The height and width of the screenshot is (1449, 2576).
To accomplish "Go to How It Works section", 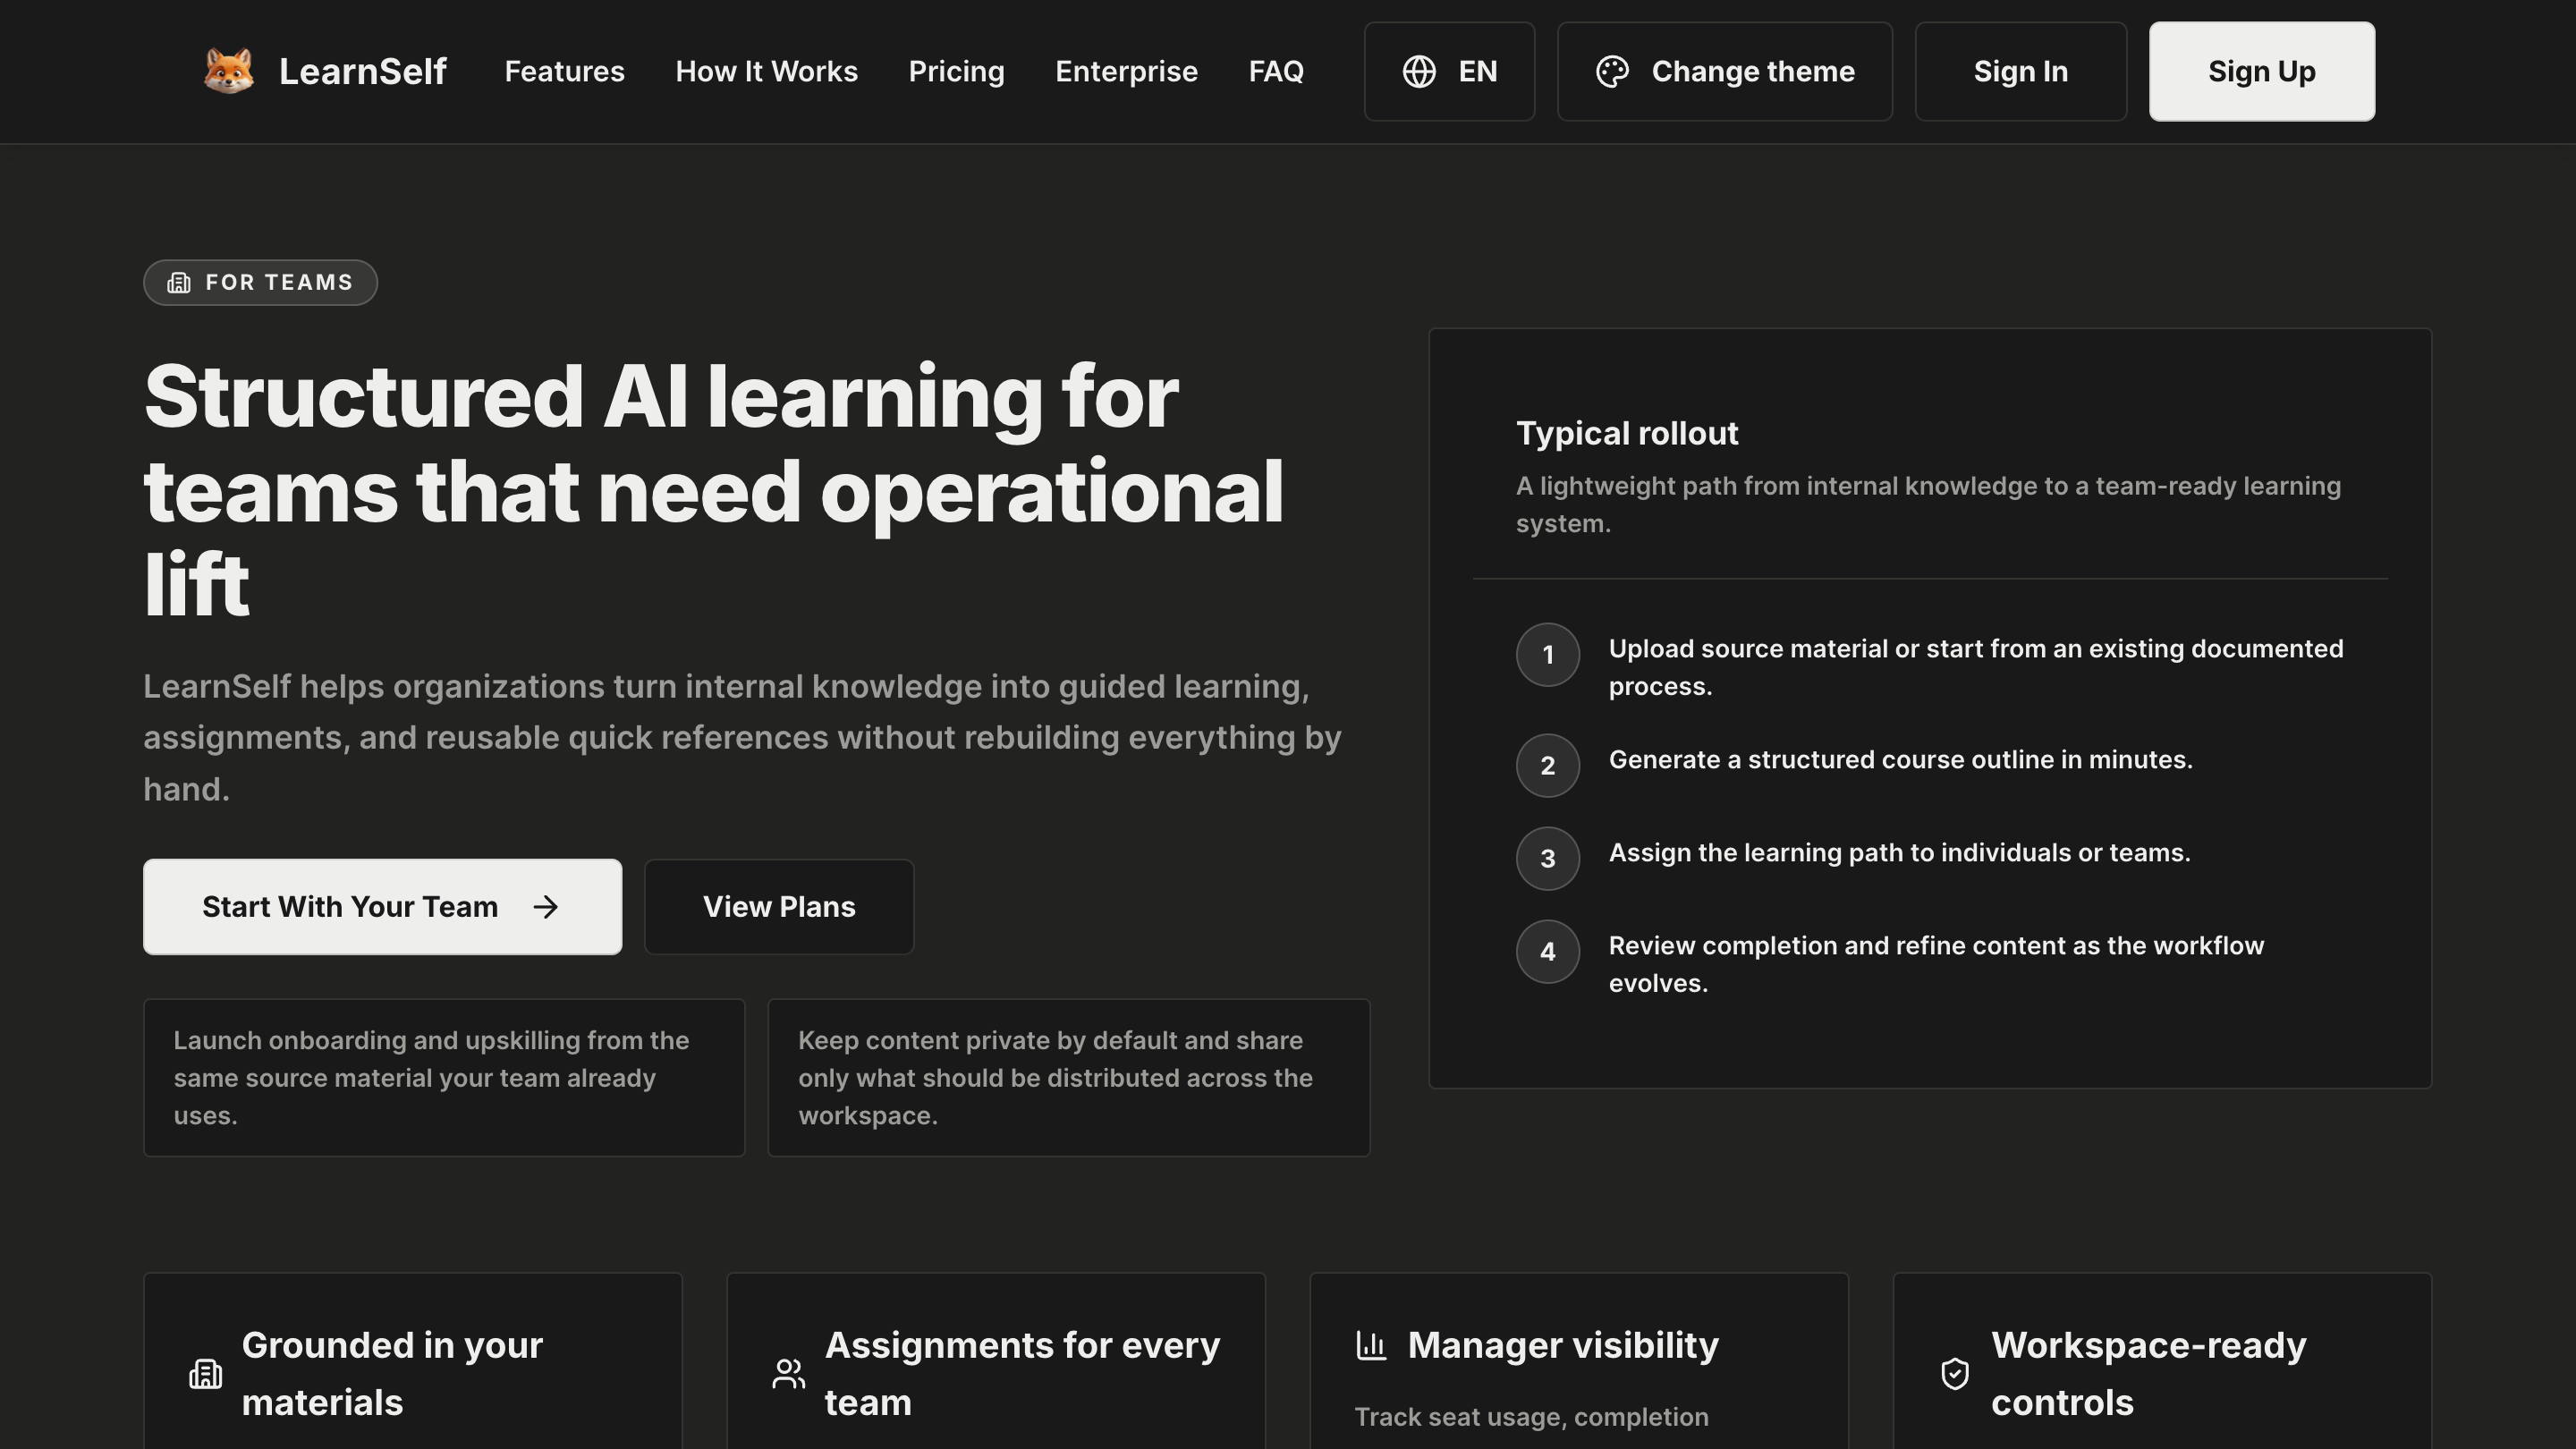I will coord(767,71).
